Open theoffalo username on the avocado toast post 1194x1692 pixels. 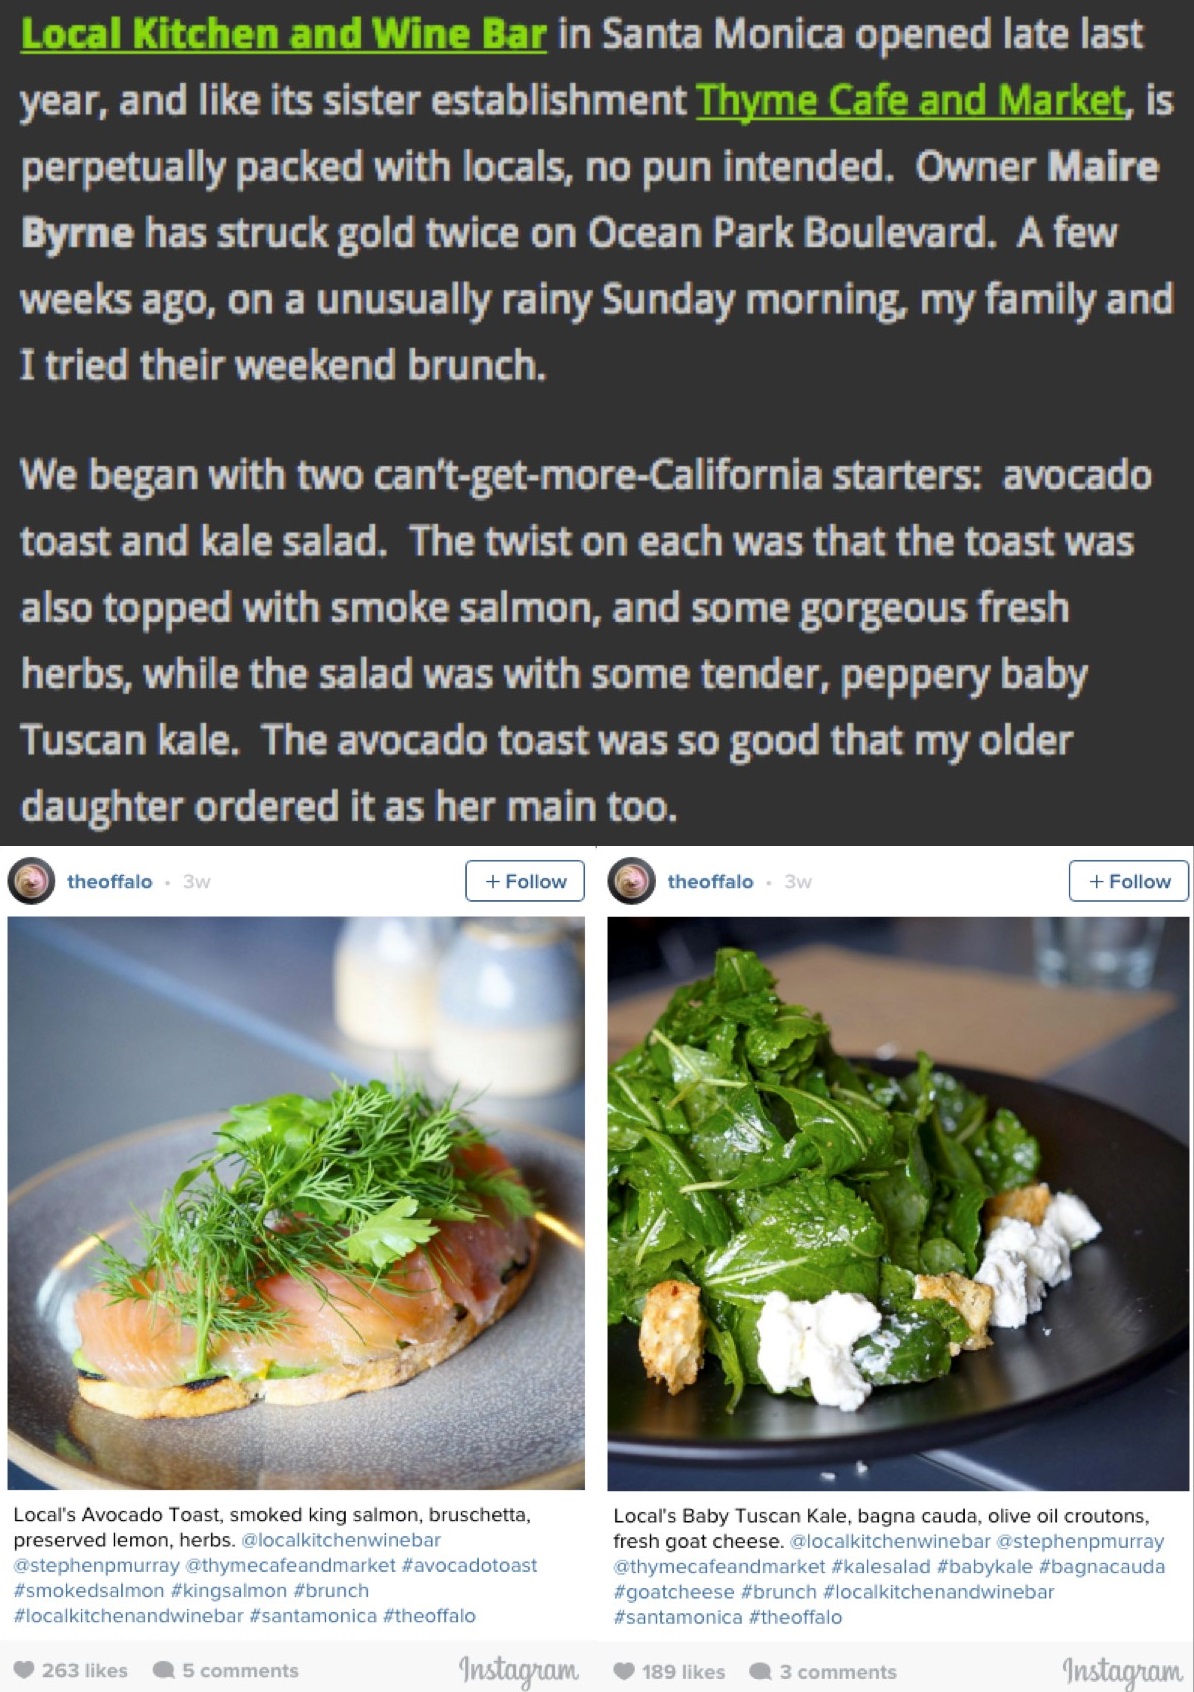[x=110, y=881]
